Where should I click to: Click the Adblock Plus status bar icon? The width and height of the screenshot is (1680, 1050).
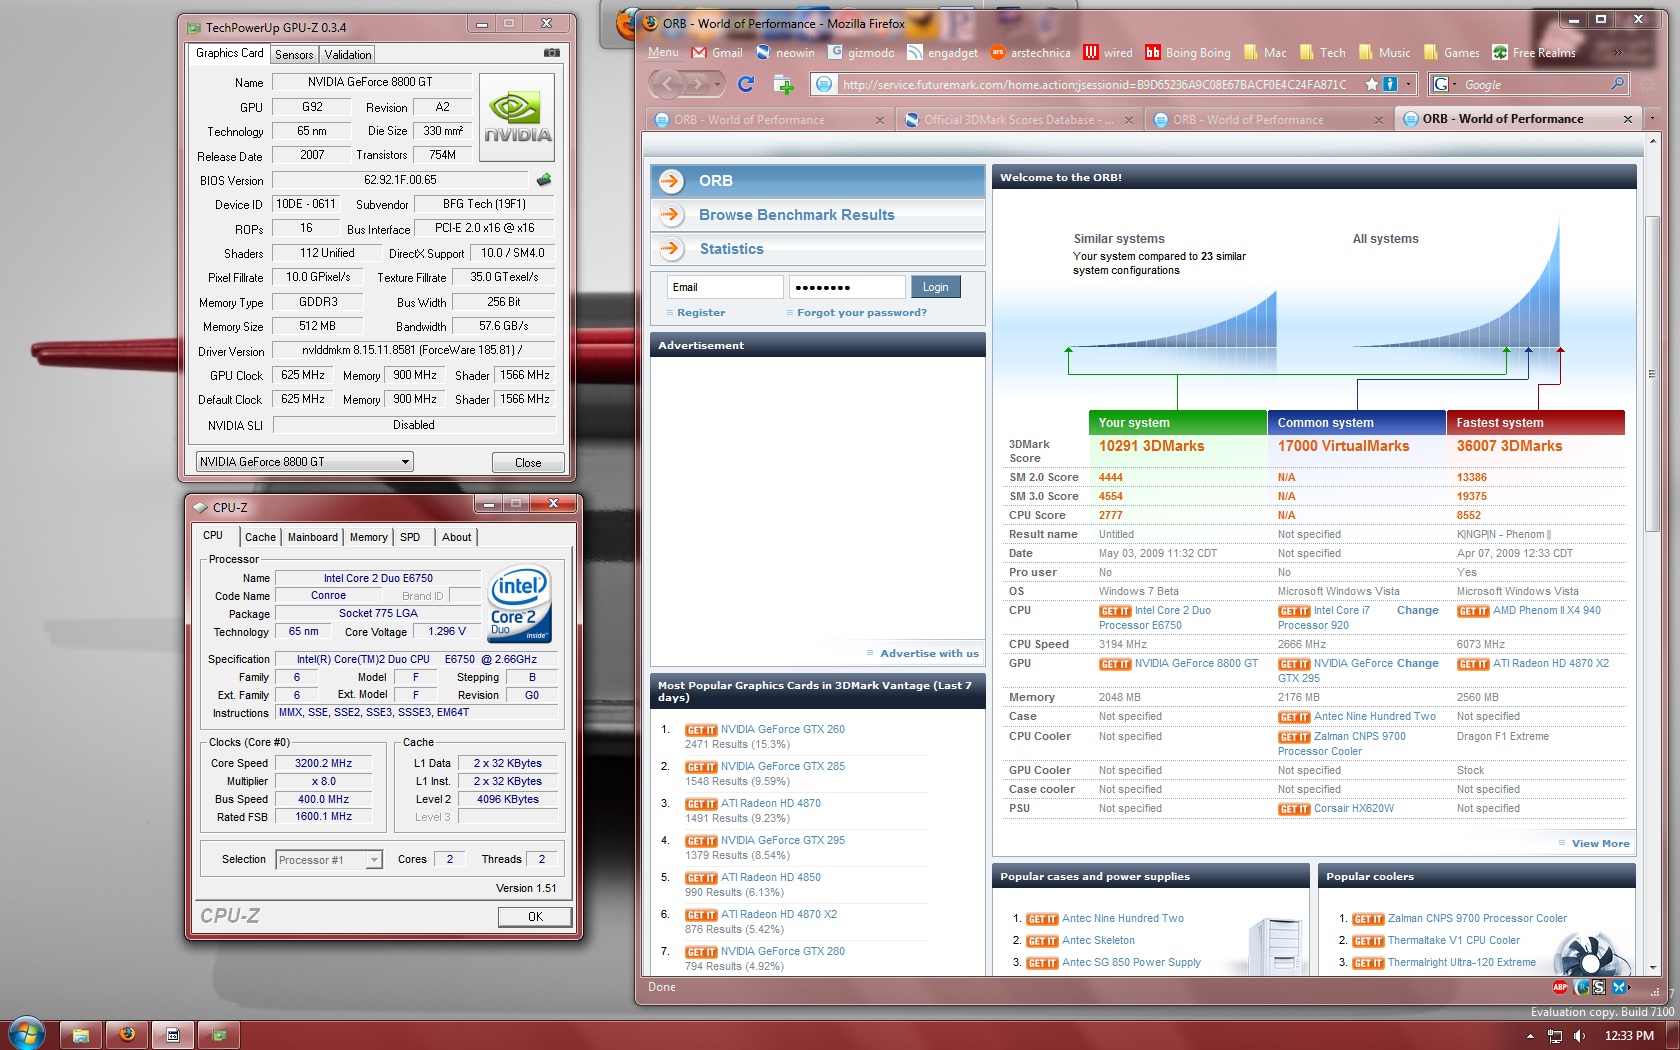1560,987
